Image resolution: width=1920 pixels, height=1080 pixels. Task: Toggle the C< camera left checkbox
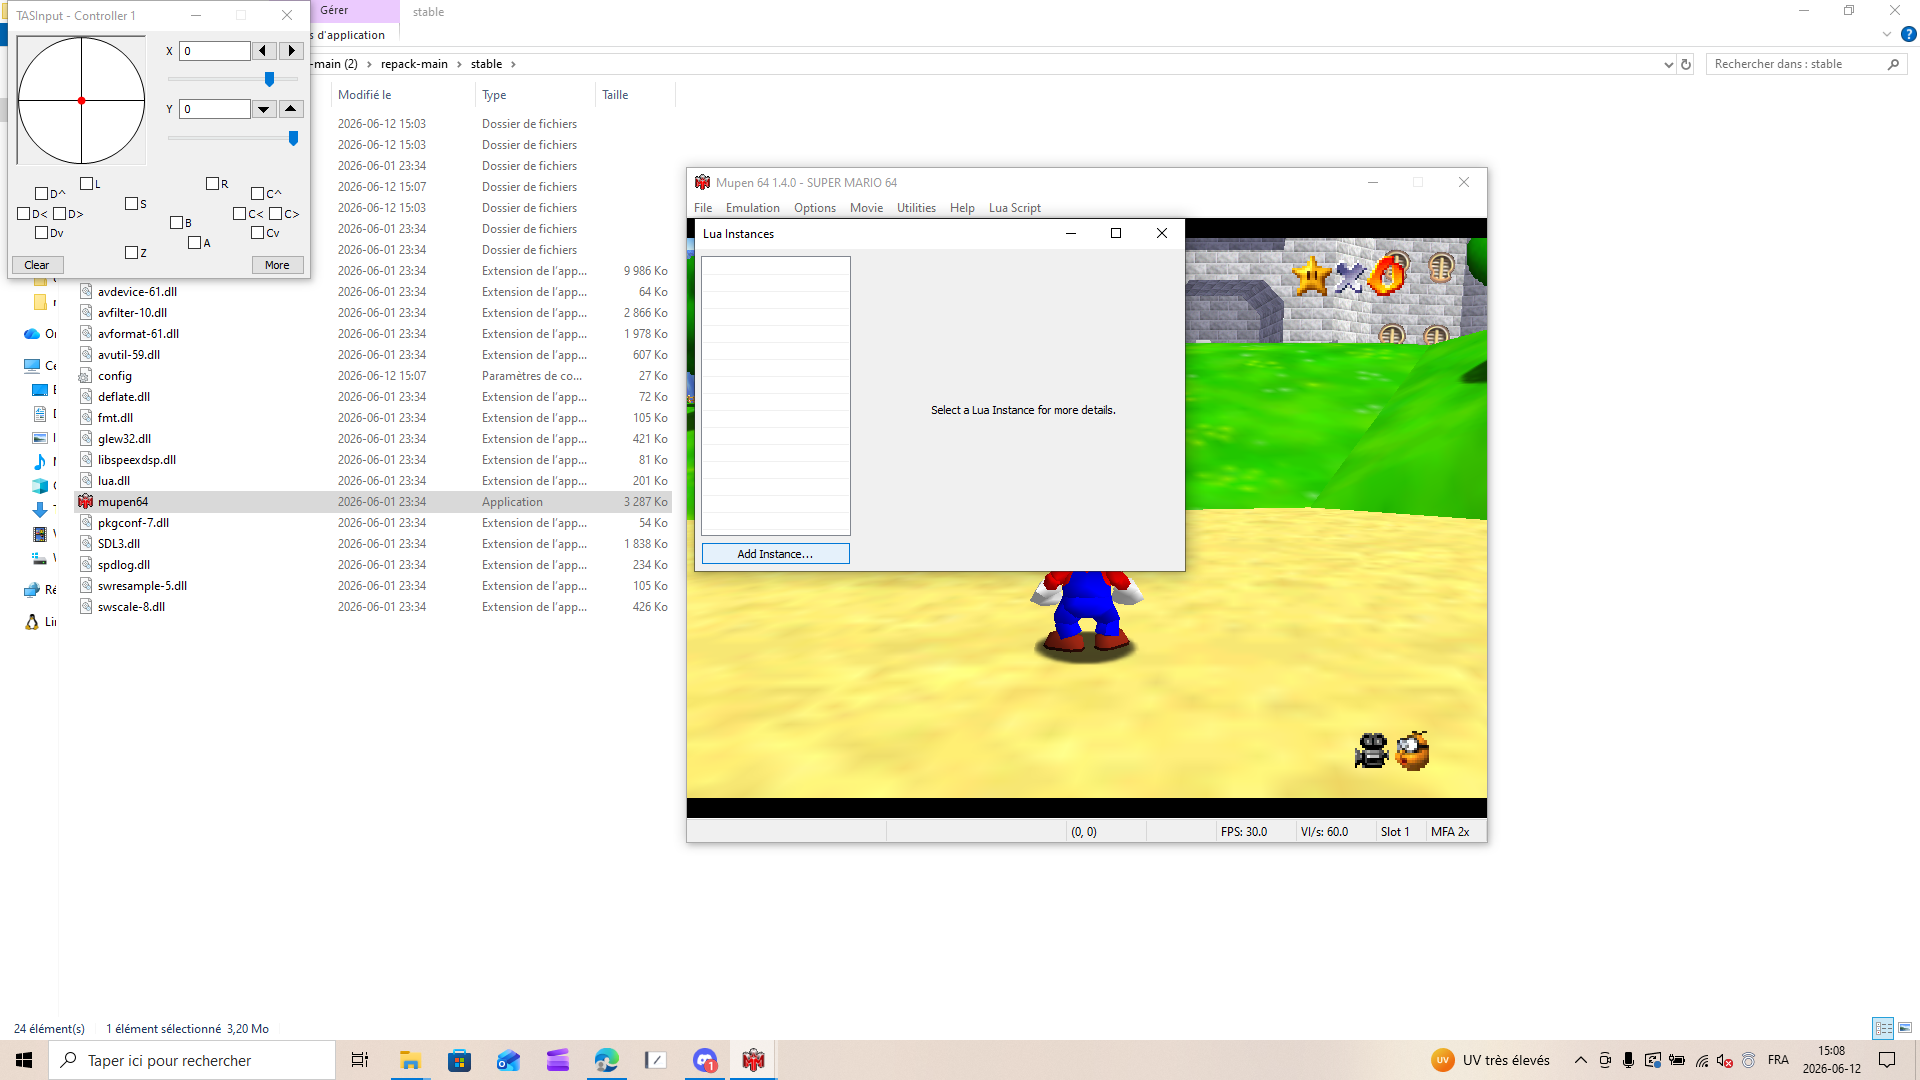tap(240, 214)
